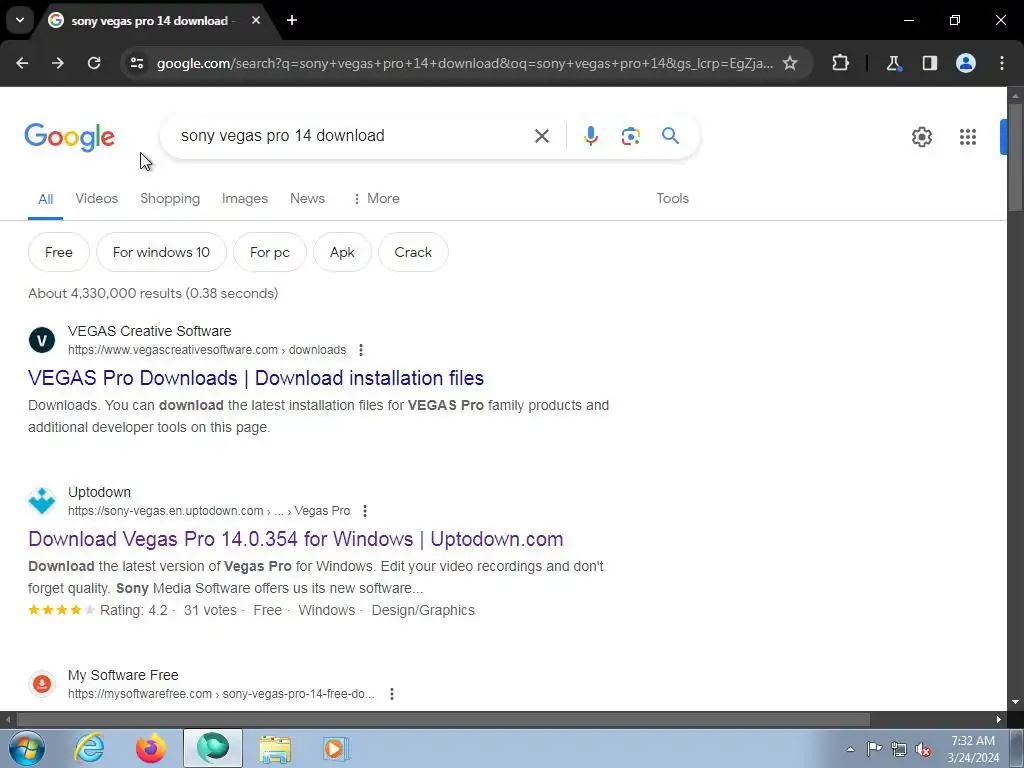Clear the search query with X
Screen dimensions: 1024x768
pyautogui.click(x=541, y=136)
